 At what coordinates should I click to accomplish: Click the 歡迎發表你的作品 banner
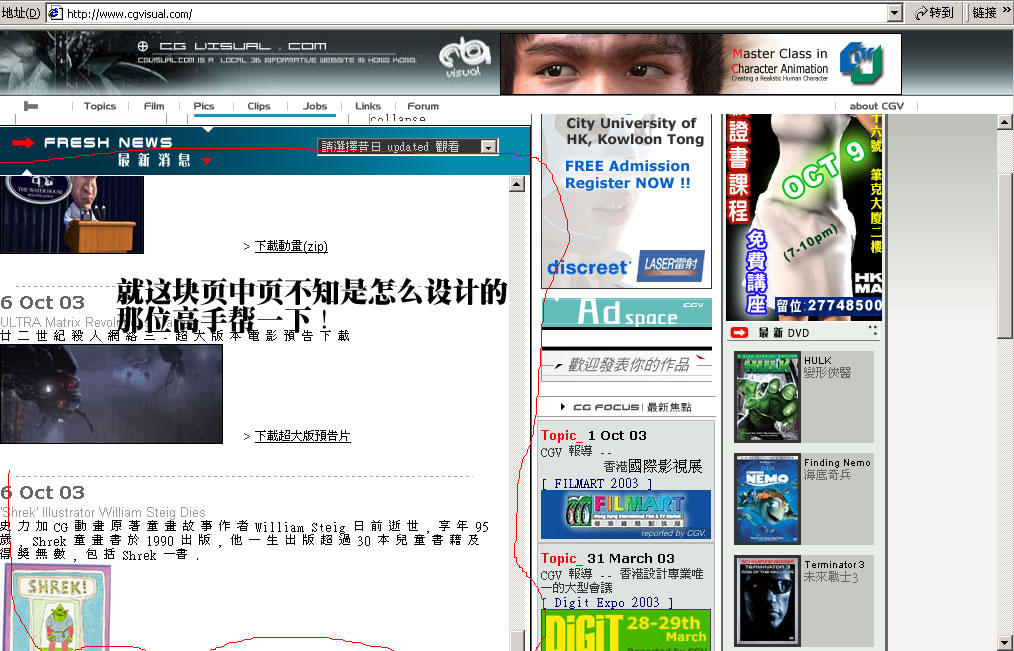[627, 365]
